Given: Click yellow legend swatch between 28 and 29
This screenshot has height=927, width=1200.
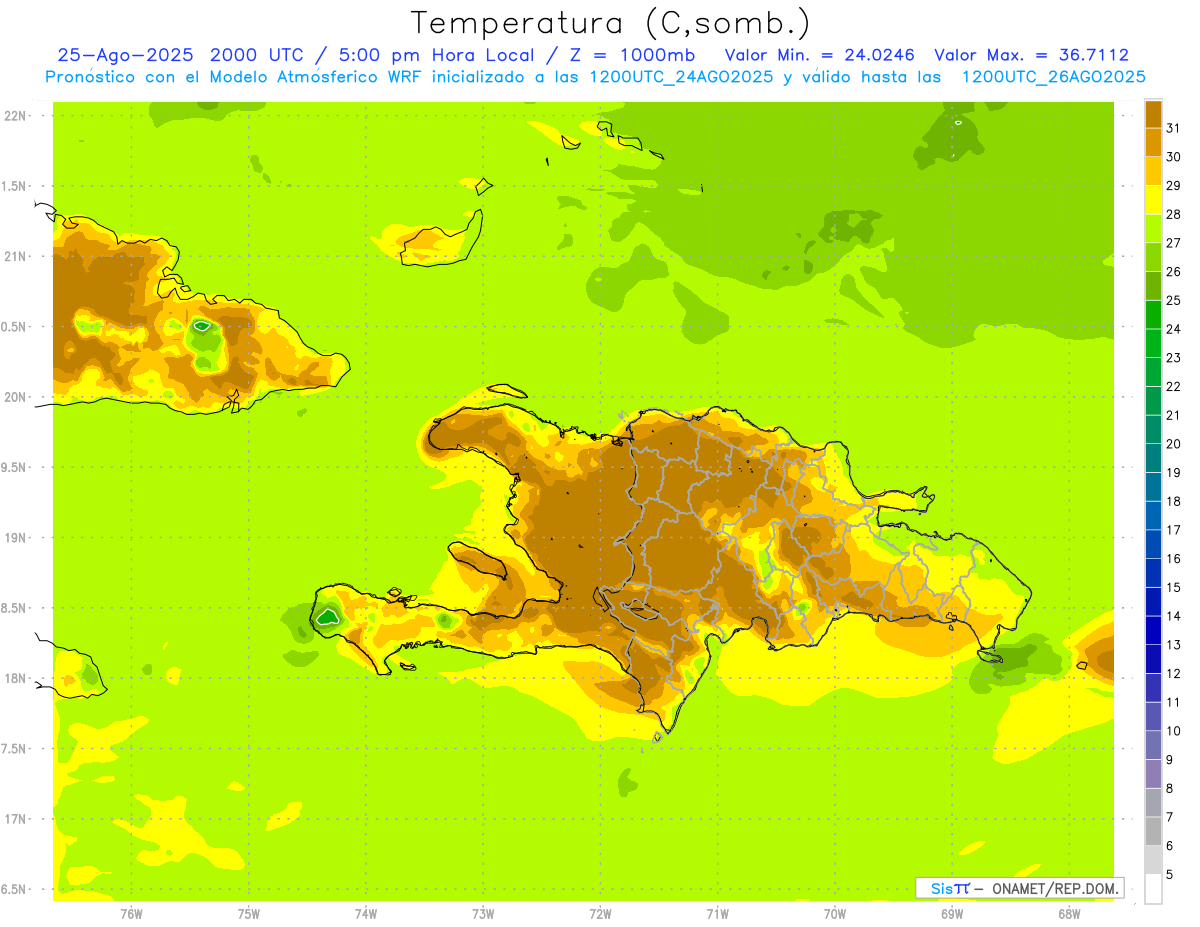Looking at the screenshot, I should click(x=1153, y=200).
